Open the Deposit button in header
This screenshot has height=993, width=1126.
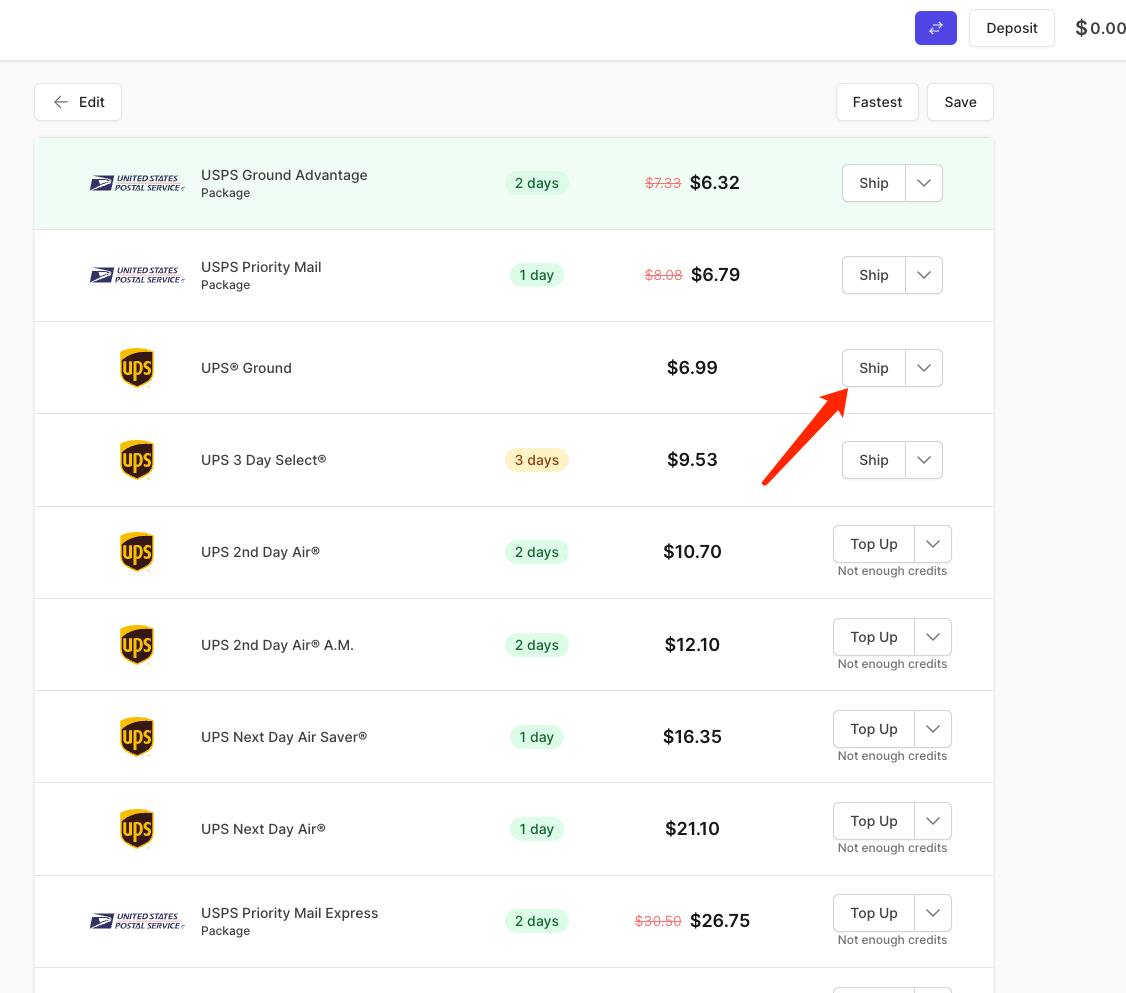point(1011,28)
